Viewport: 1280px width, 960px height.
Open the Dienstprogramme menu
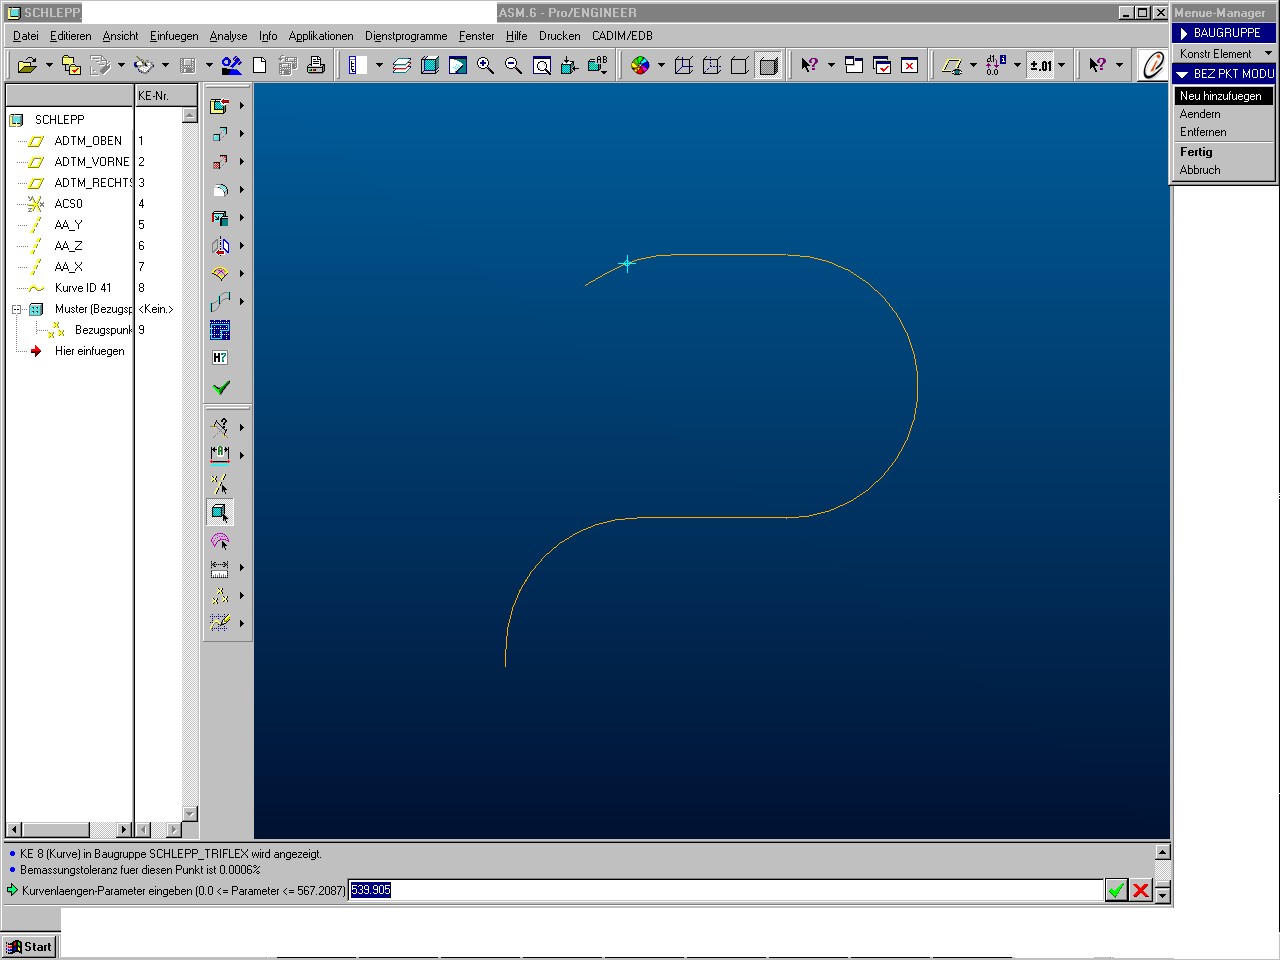click(406, 36)
